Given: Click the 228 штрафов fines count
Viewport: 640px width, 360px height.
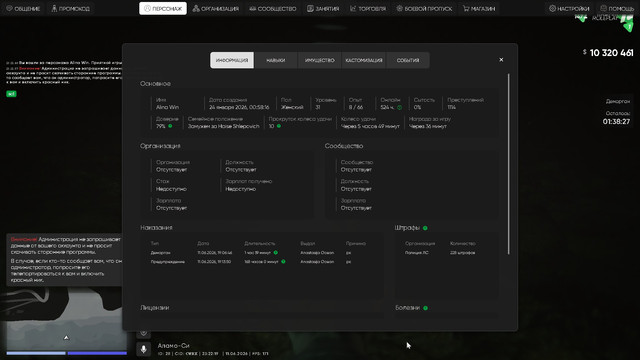Looking at the screenshot, I should point(462,253).
